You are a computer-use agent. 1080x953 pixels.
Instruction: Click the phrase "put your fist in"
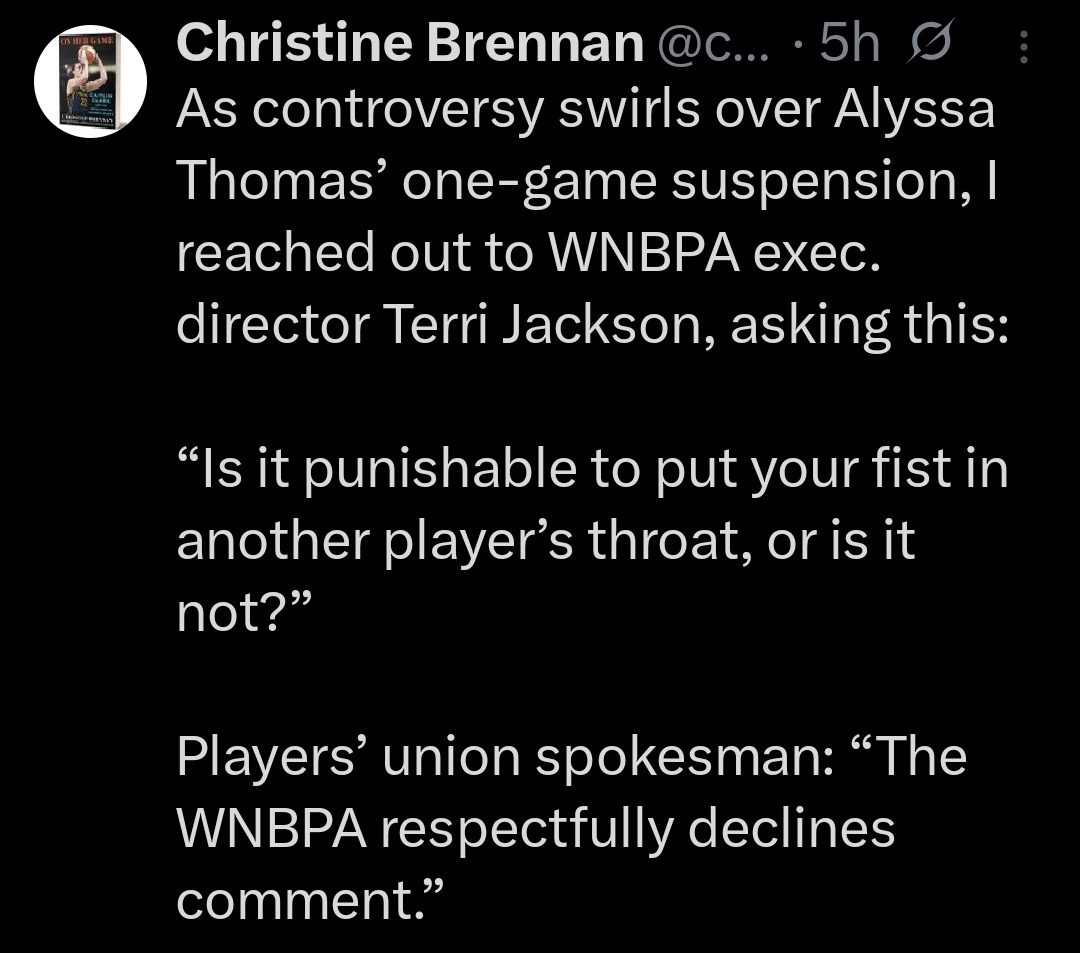(831, 470)
